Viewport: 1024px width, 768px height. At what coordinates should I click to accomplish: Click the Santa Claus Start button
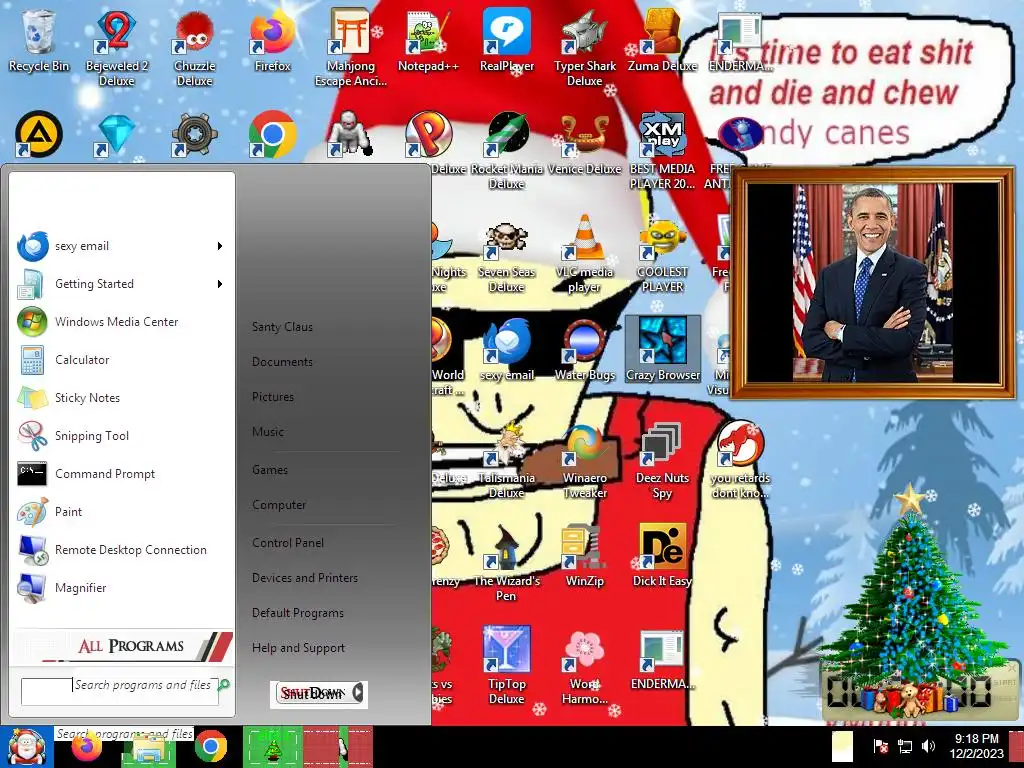(26, 747)
